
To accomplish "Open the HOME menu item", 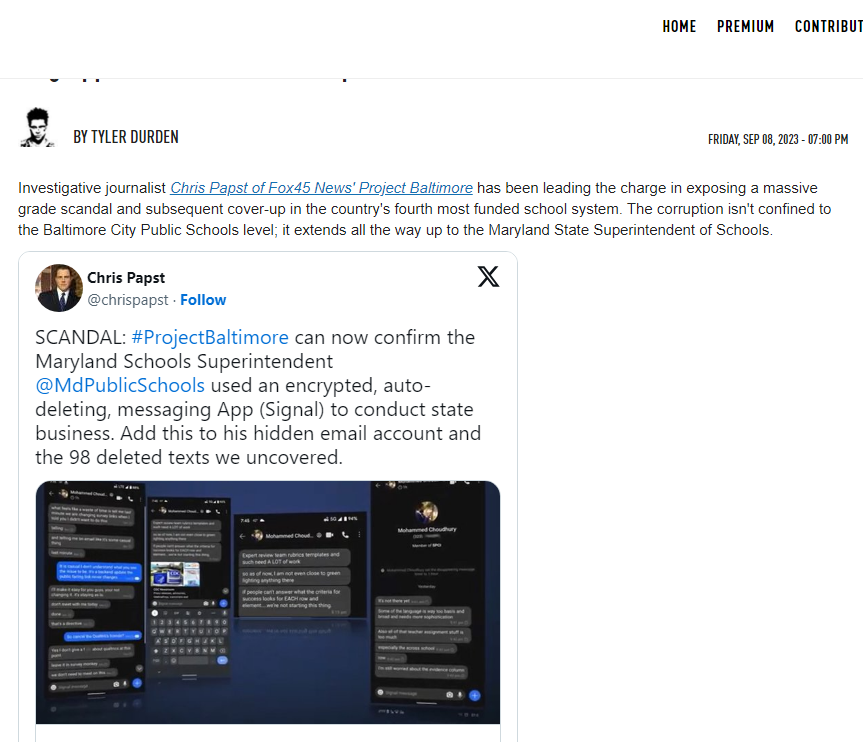I will [x=679, y=26].
